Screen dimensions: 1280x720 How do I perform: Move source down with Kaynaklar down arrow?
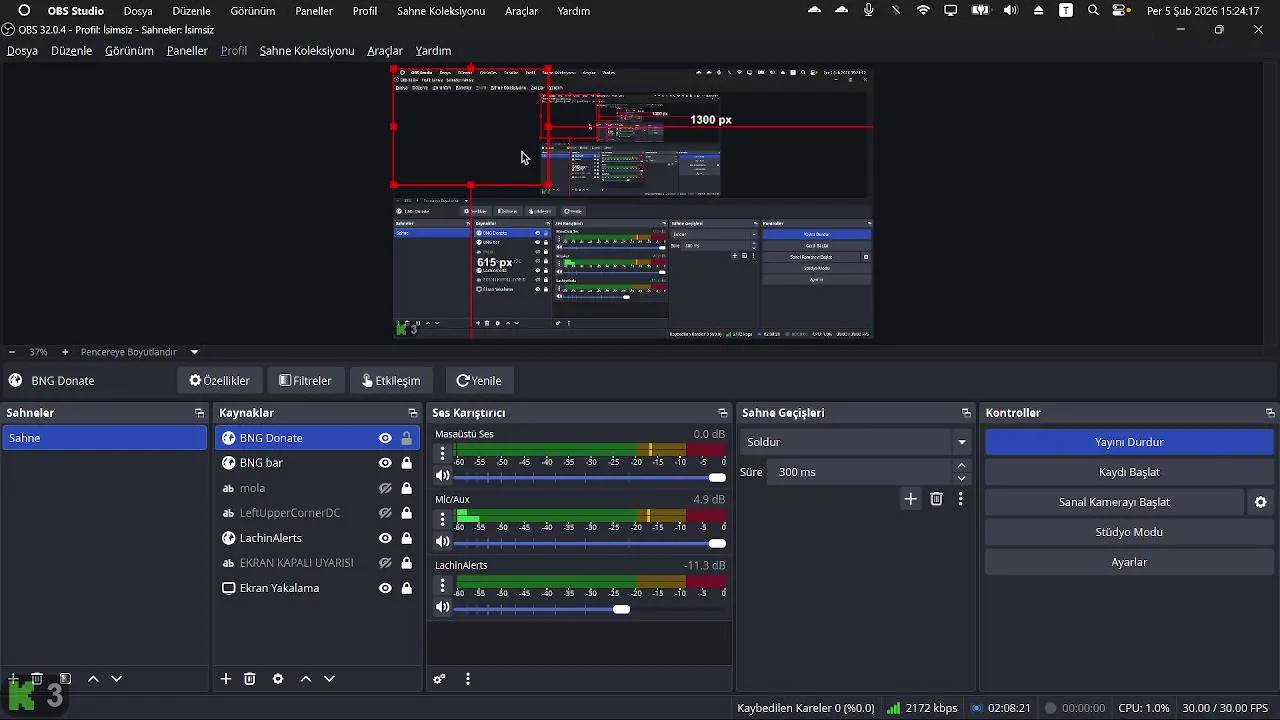pyautogui.click(x=329, y=679)
